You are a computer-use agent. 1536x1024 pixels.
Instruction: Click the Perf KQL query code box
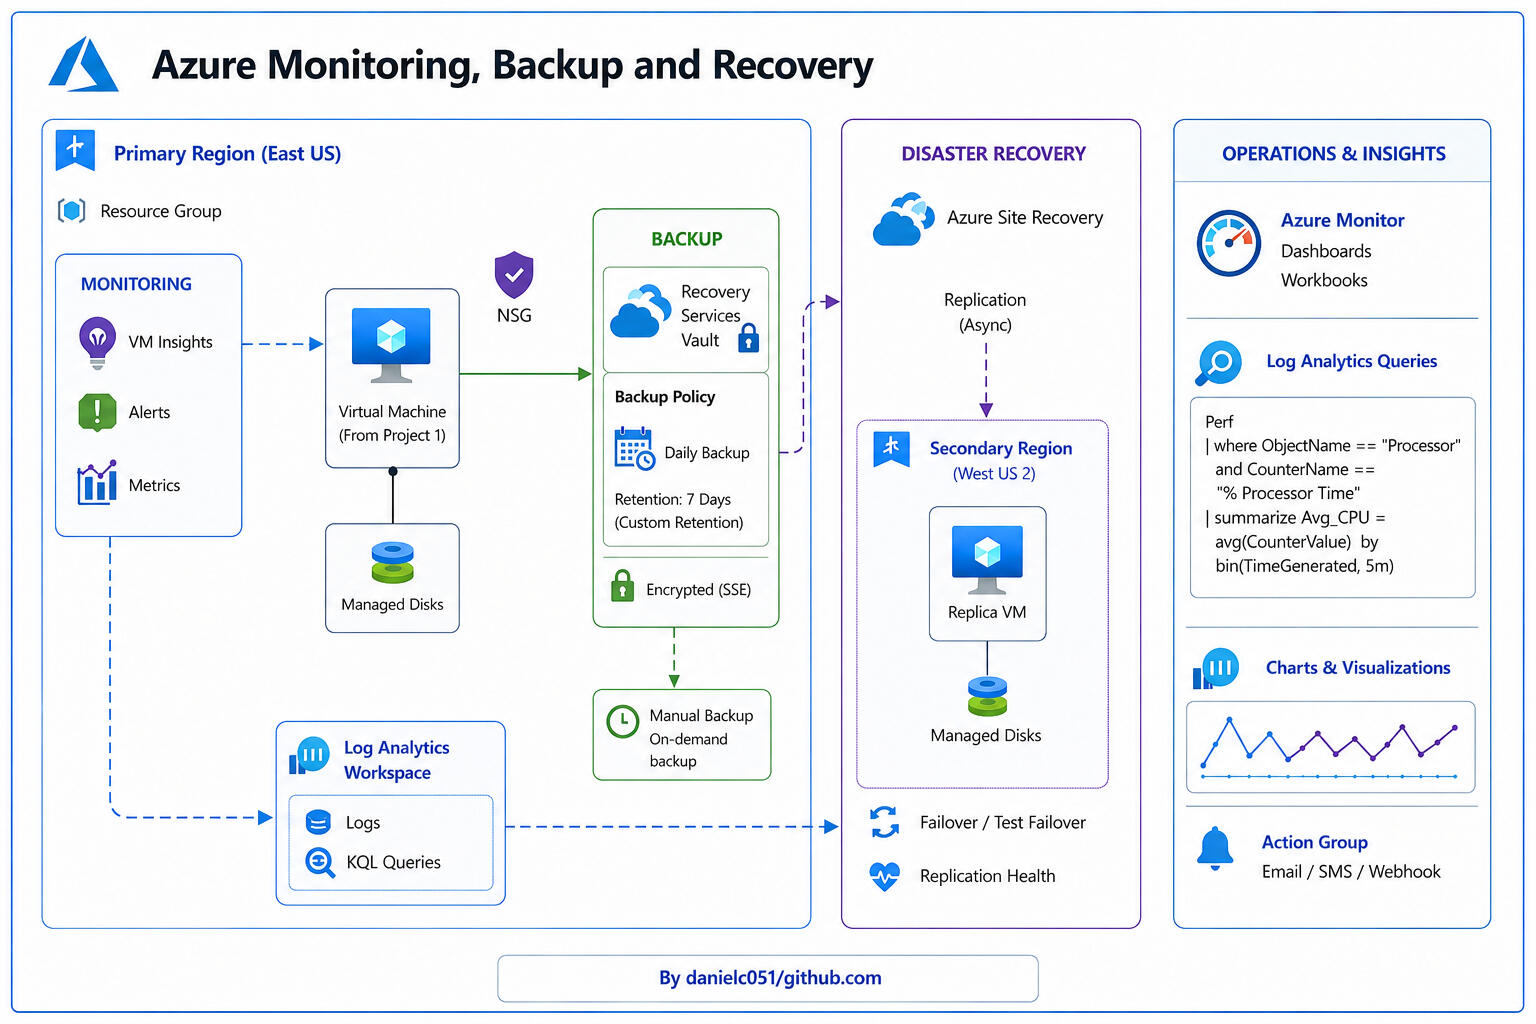click(1332, 497)
